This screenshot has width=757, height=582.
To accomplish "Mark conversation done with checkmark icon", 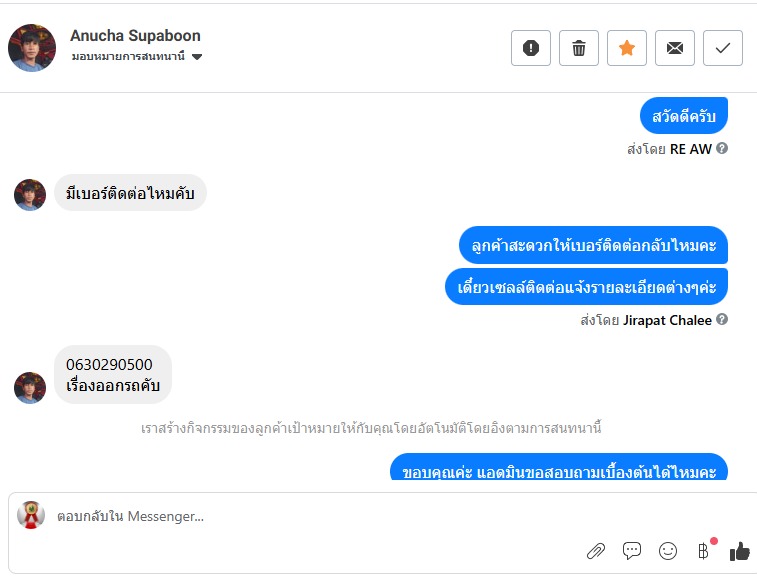I will click(723, 48).
